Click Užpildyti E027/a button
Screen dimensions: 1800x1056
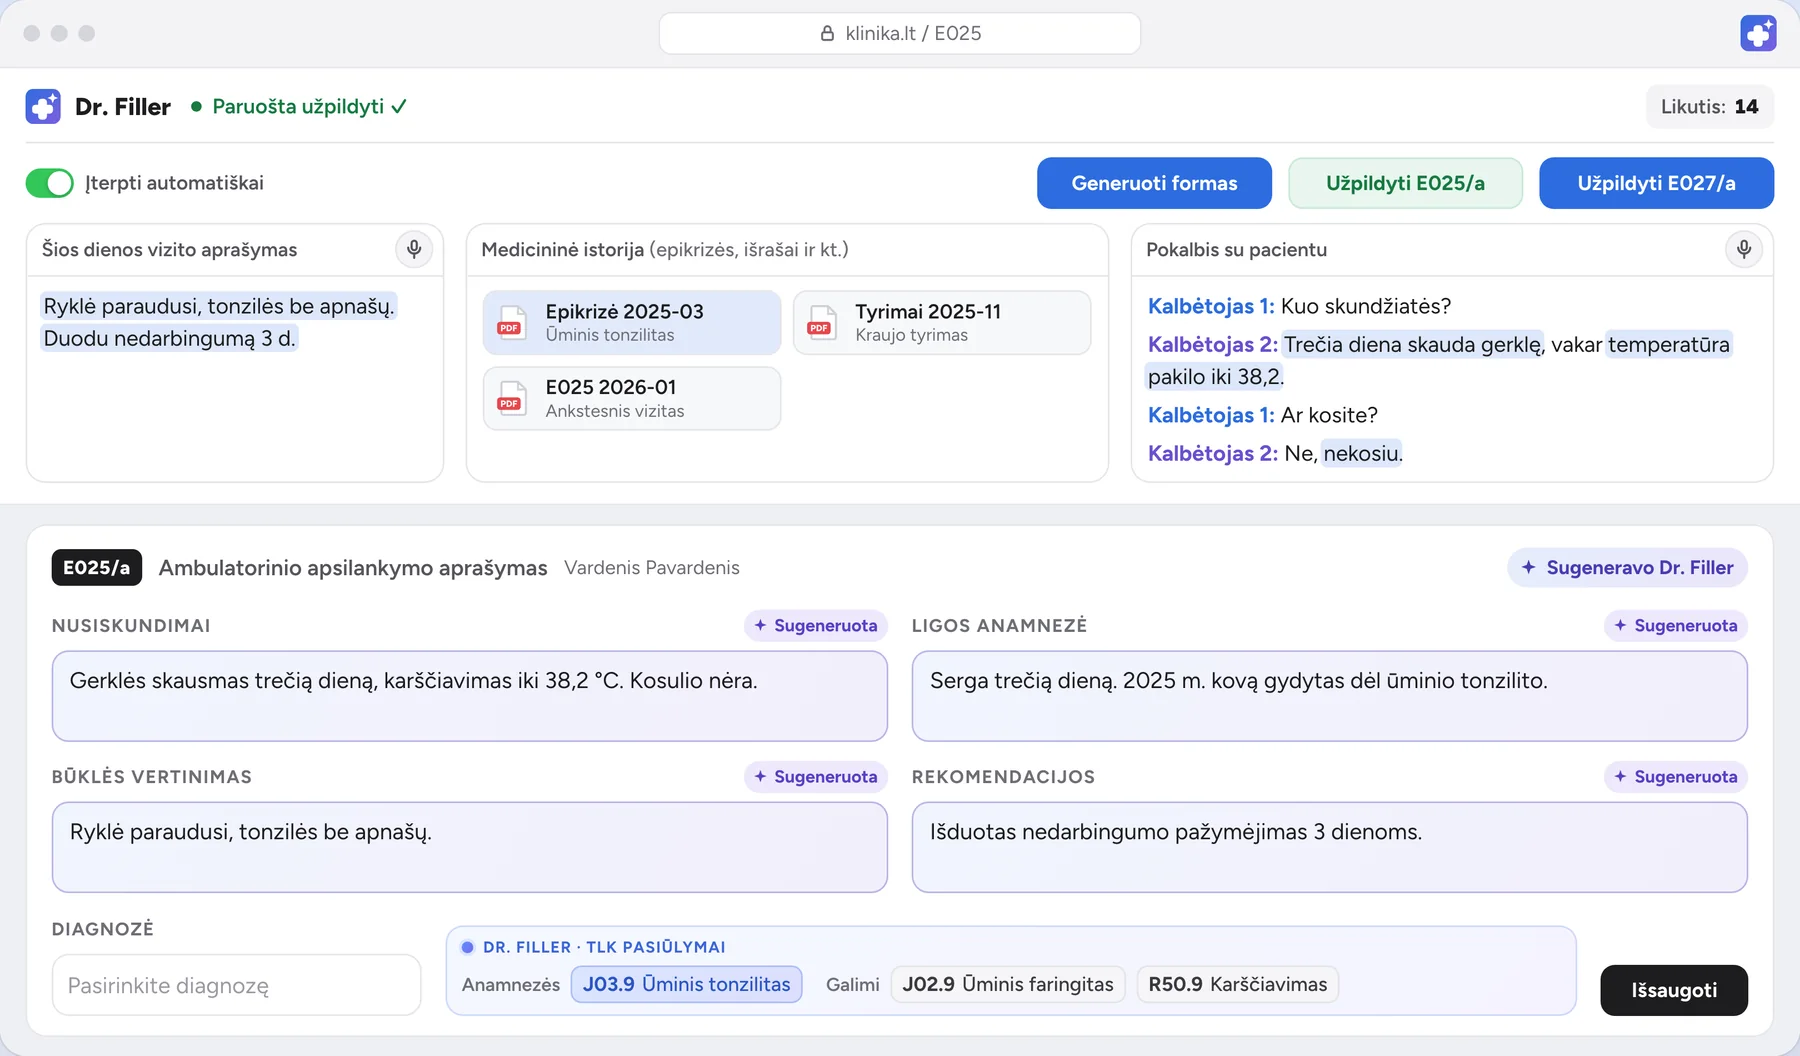tap(1656, 183)
